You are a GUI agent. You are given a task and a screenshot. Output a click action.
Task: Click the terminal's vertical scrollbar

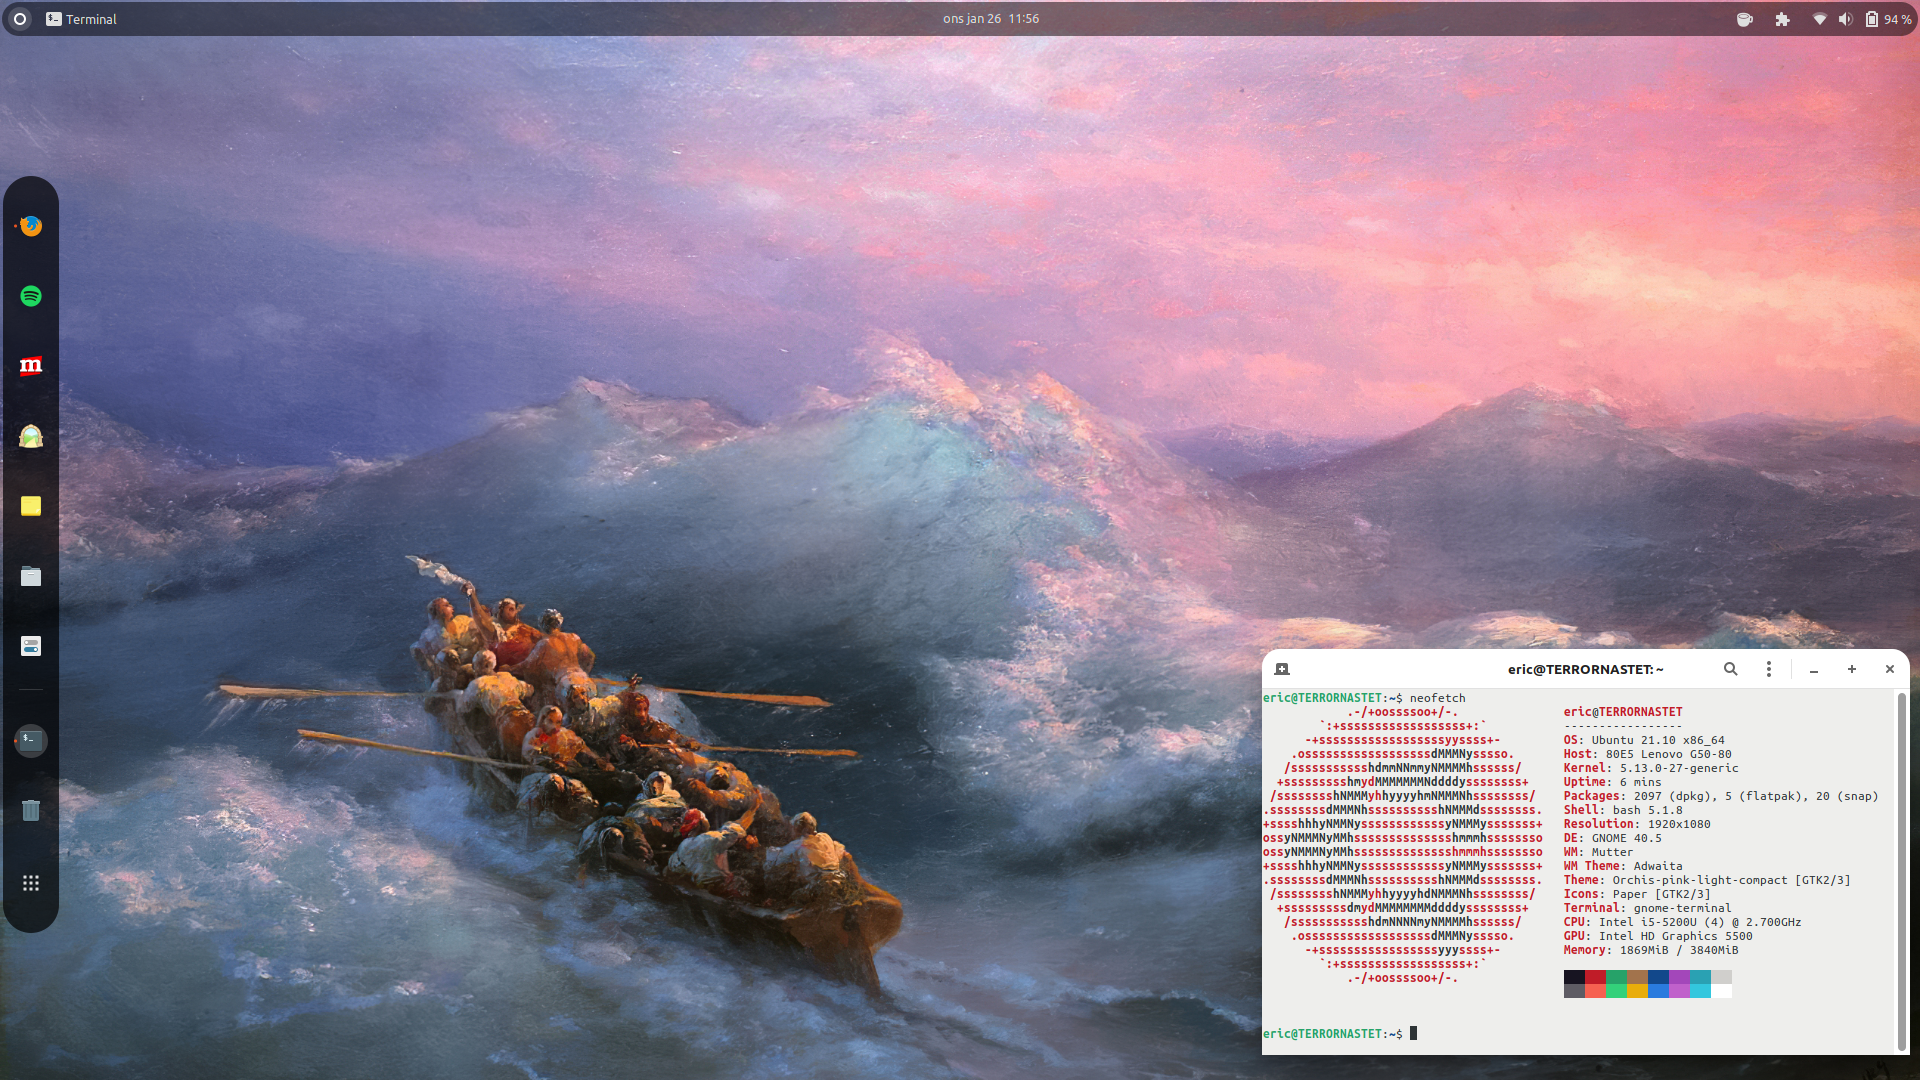pos(1901,870)
